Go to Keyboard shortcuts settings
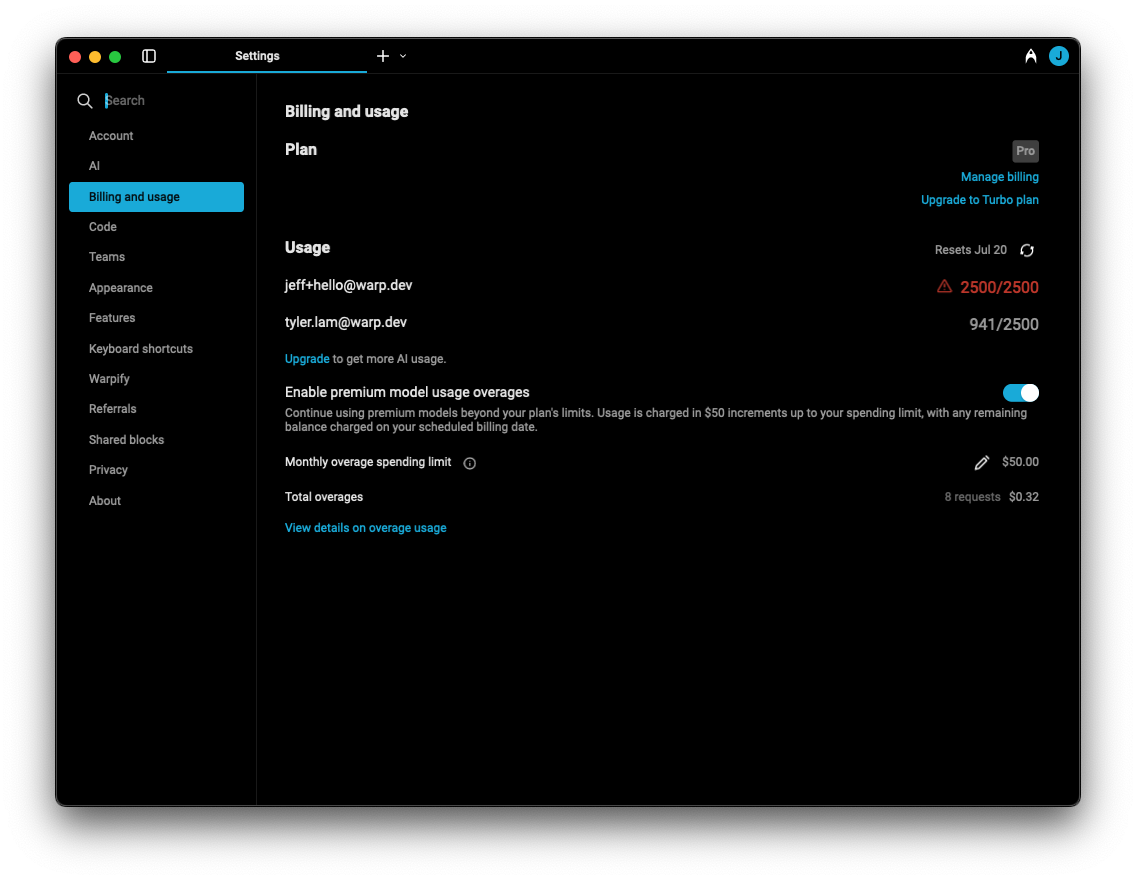 click(140, 349)
